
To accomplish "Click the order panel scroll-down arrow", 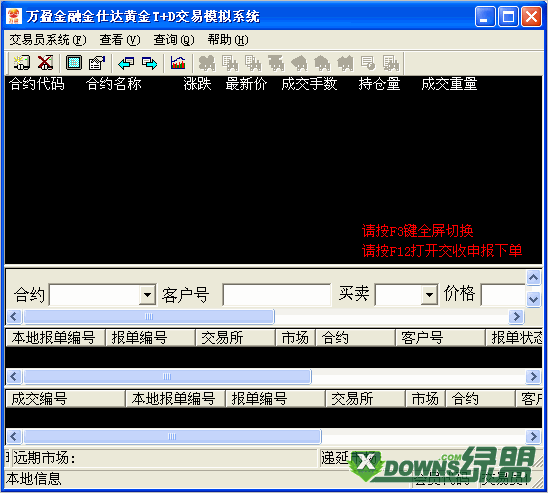I will tap(534, 299).
